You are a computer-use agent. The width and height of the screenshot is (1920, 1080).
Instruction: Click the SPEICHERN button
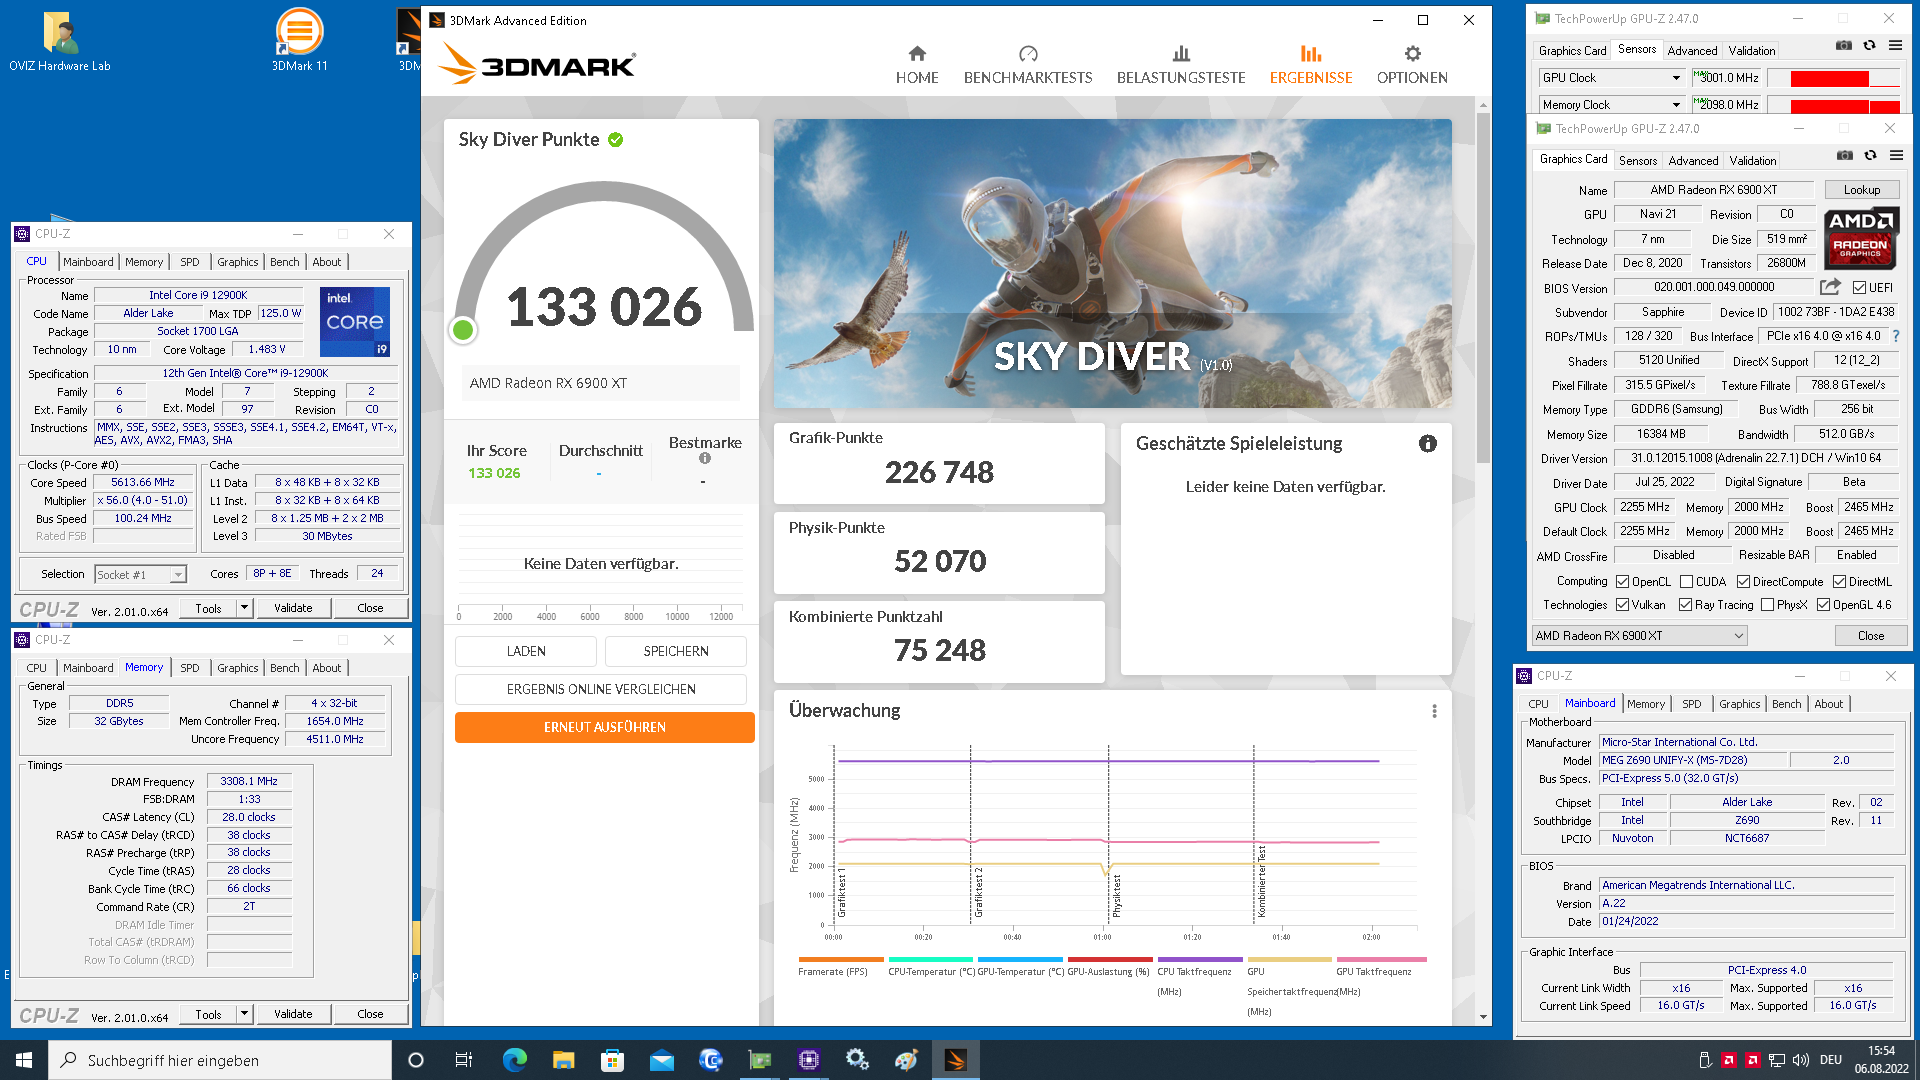click(x=676, y=651)
